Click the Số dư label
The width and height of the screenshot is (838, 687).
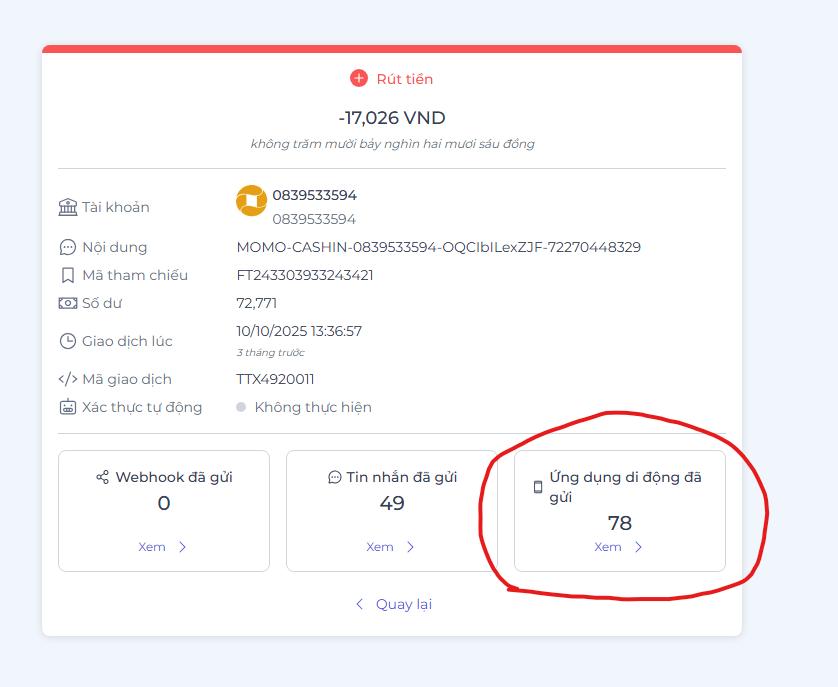coord(102,303)
